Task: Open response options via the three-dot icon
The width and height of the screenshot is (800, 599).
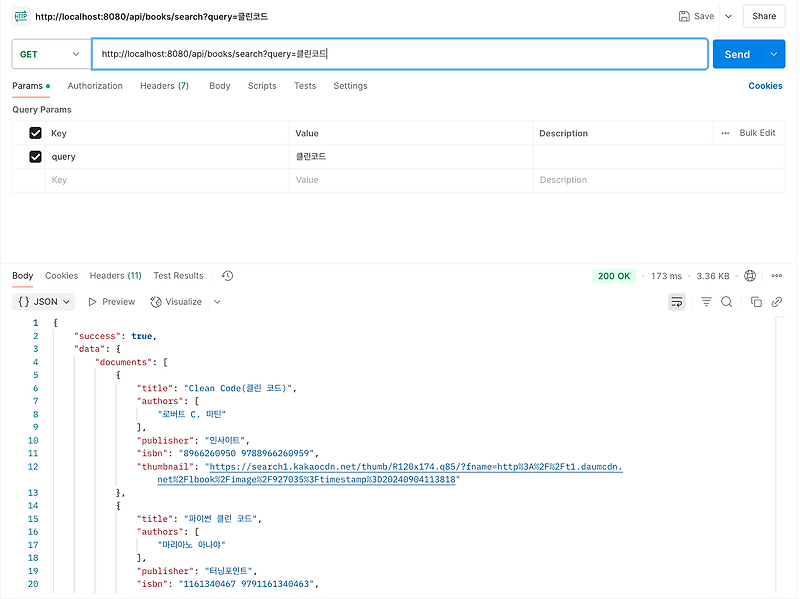Action: point(777,276)
